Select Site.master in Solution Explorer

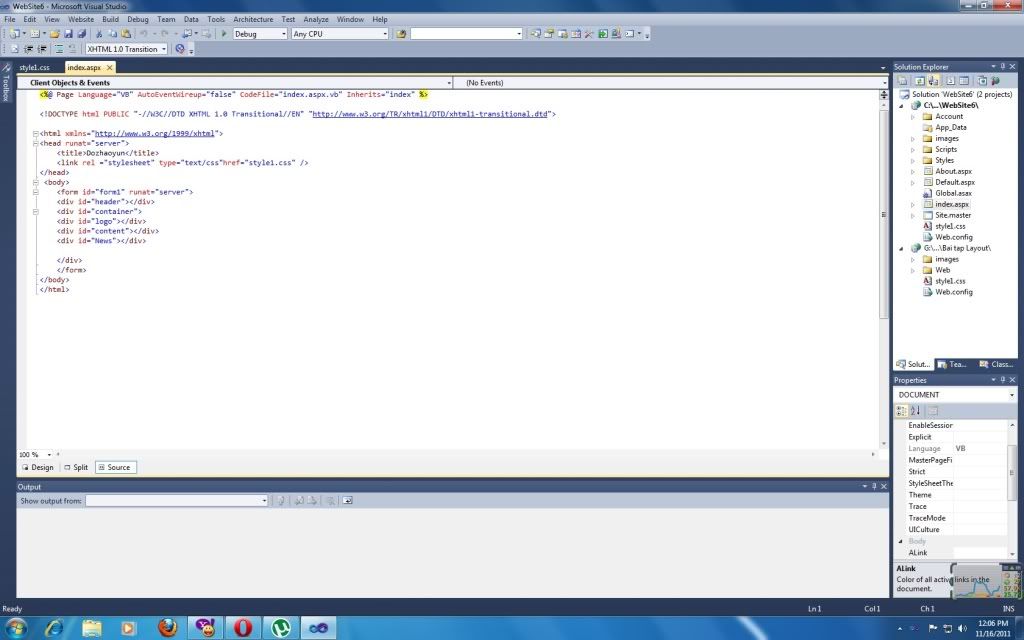click(x=953, y=216)
